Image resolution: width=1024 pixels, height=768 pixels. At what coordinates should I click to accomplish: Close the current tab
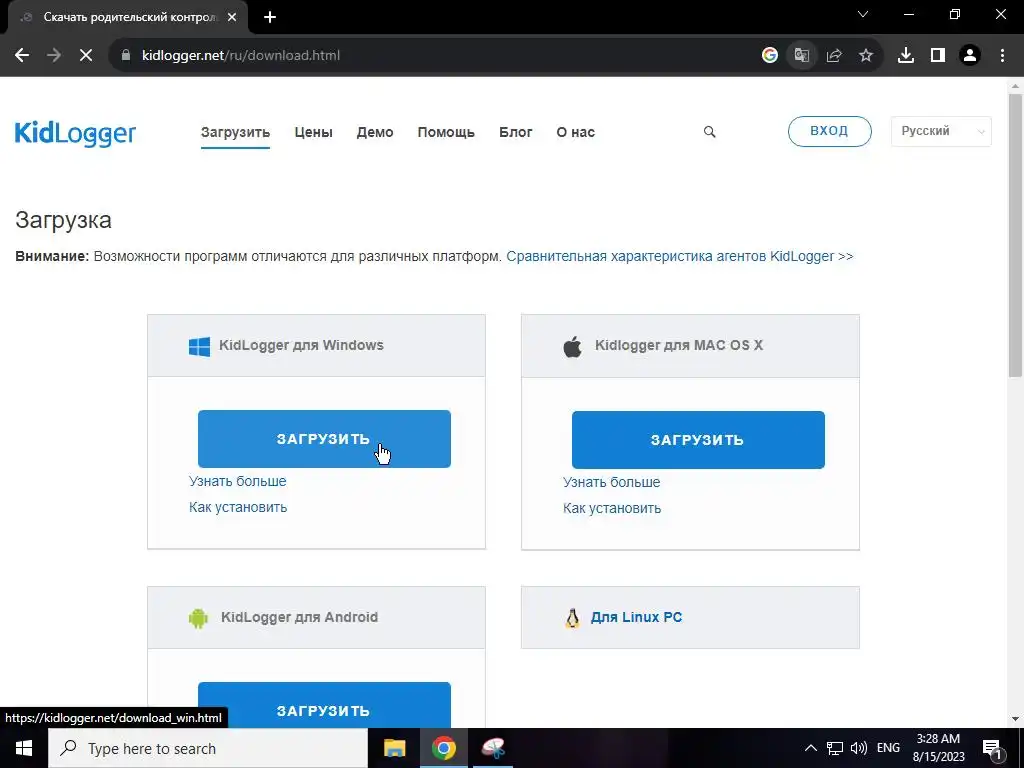[x=232, y=17]
